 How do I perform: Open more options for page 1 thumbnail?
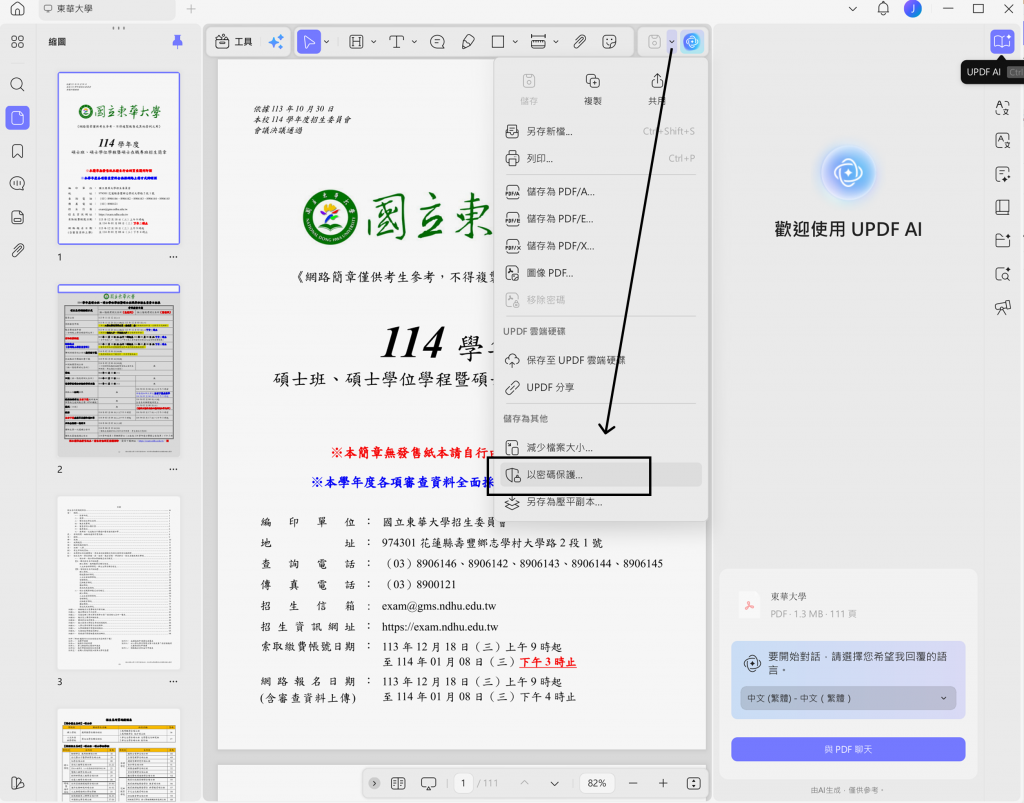pos(173,257)
